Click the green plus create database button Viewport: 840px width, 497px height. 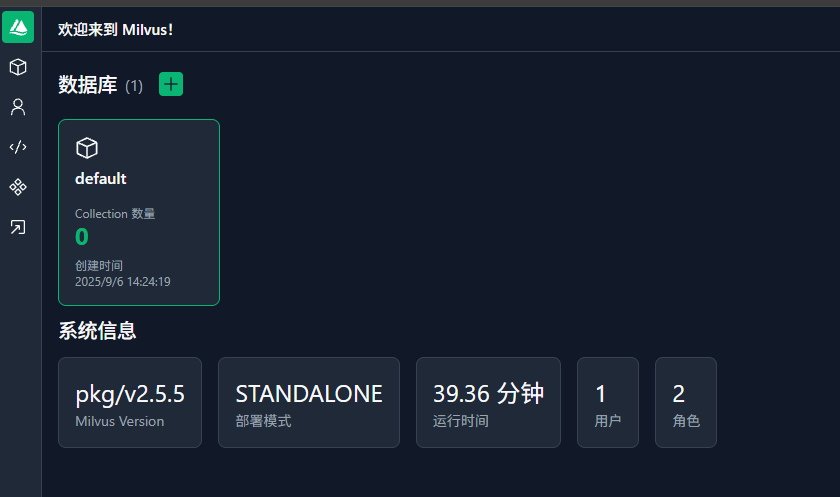tap(171, 85)
